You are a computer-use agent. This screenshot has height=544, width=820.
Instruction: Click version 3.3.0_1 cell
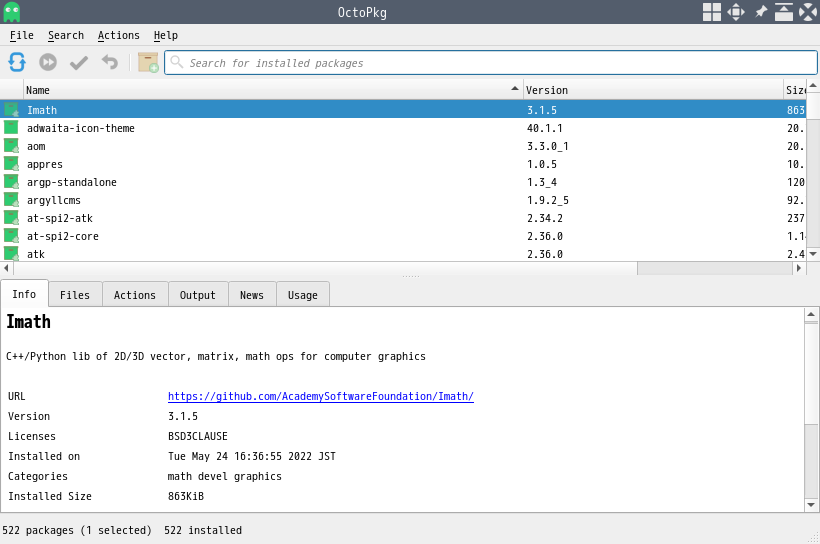(x=548, y=146)
